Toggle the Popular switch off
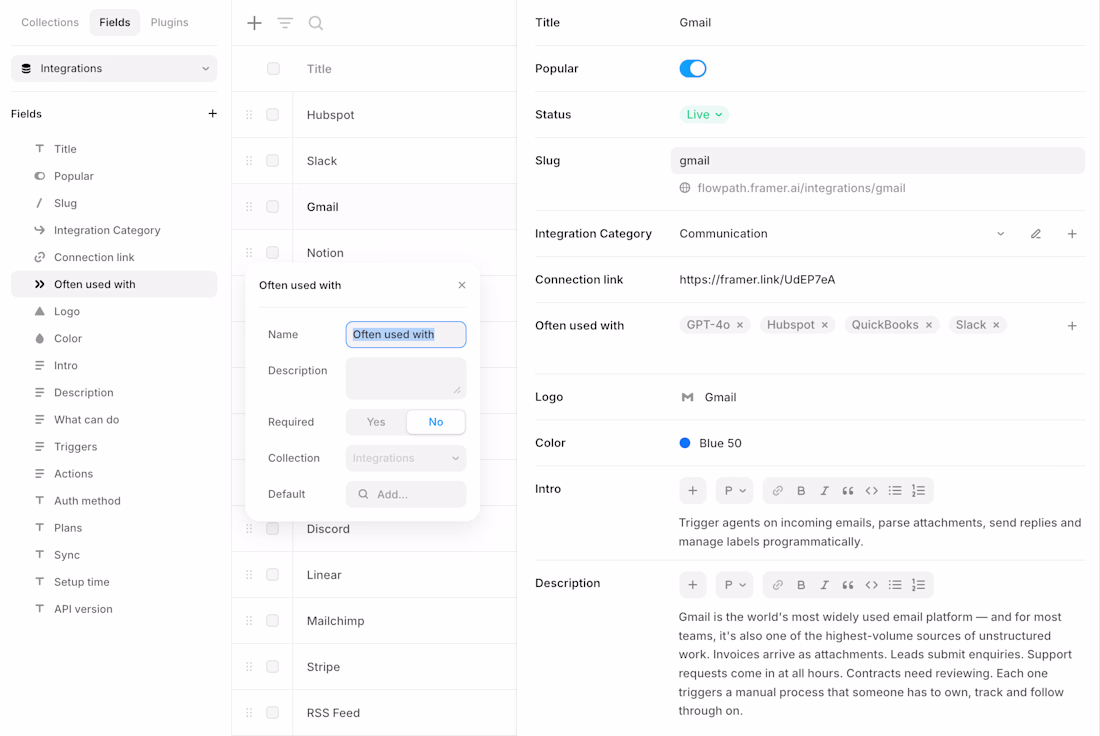Image resolution: width=1100 pixels, height=736 pixels. (692, 68)
